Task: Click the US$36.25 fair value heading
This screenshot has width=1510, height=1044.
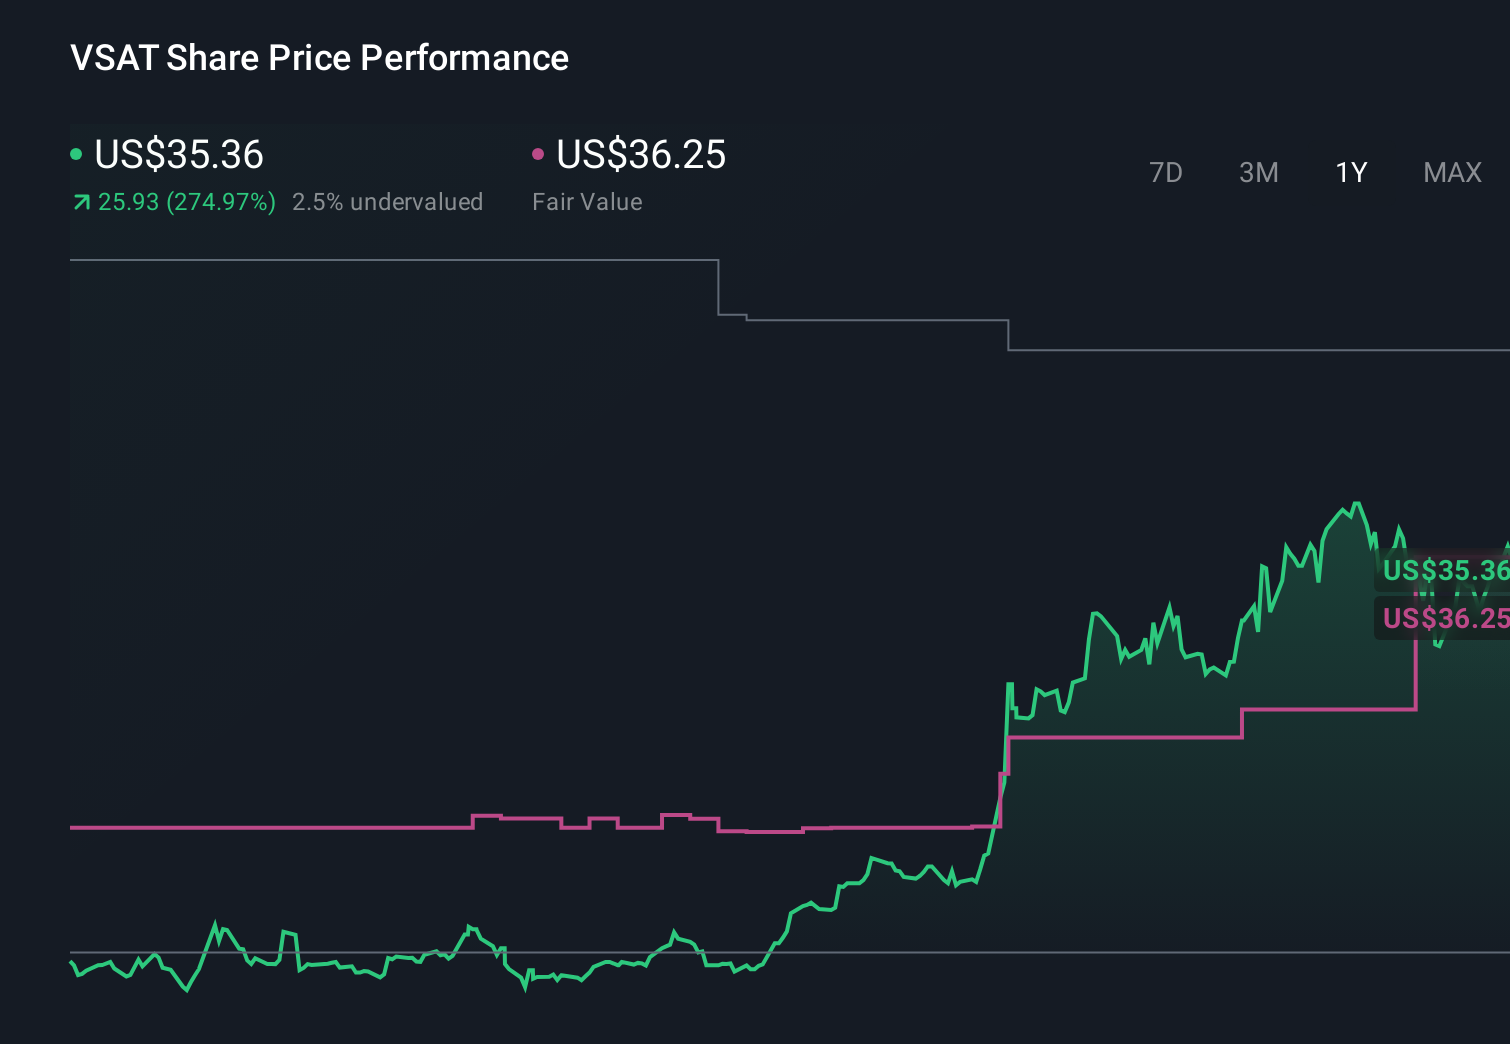Action: [641, 155]
